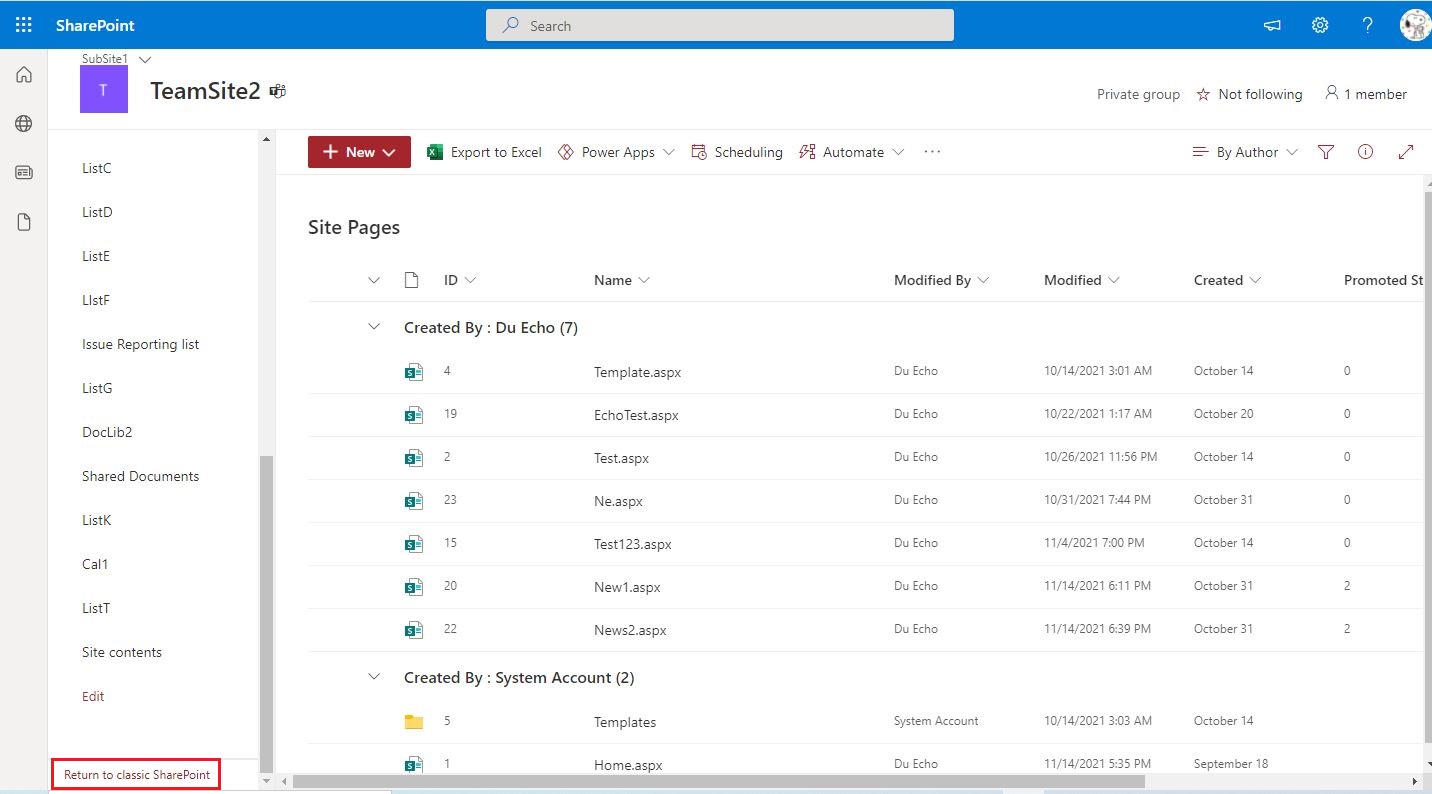Collapse the Created By System Account group

(374, 677)
